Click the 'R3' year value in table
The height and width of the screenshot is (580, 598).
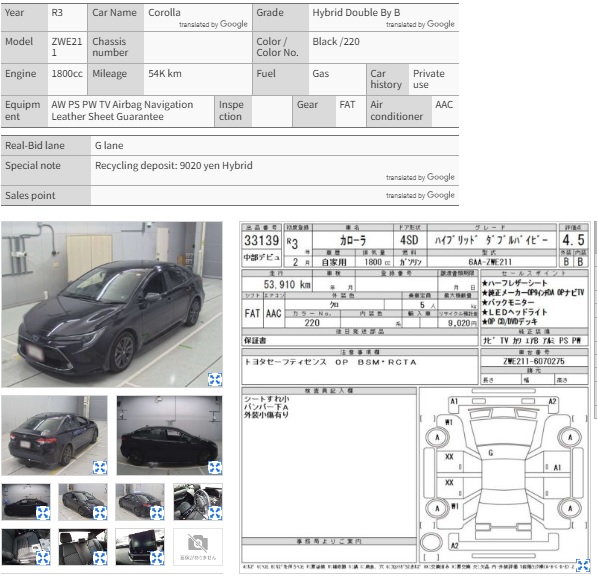pyautogui.click(x=57, y=13)
